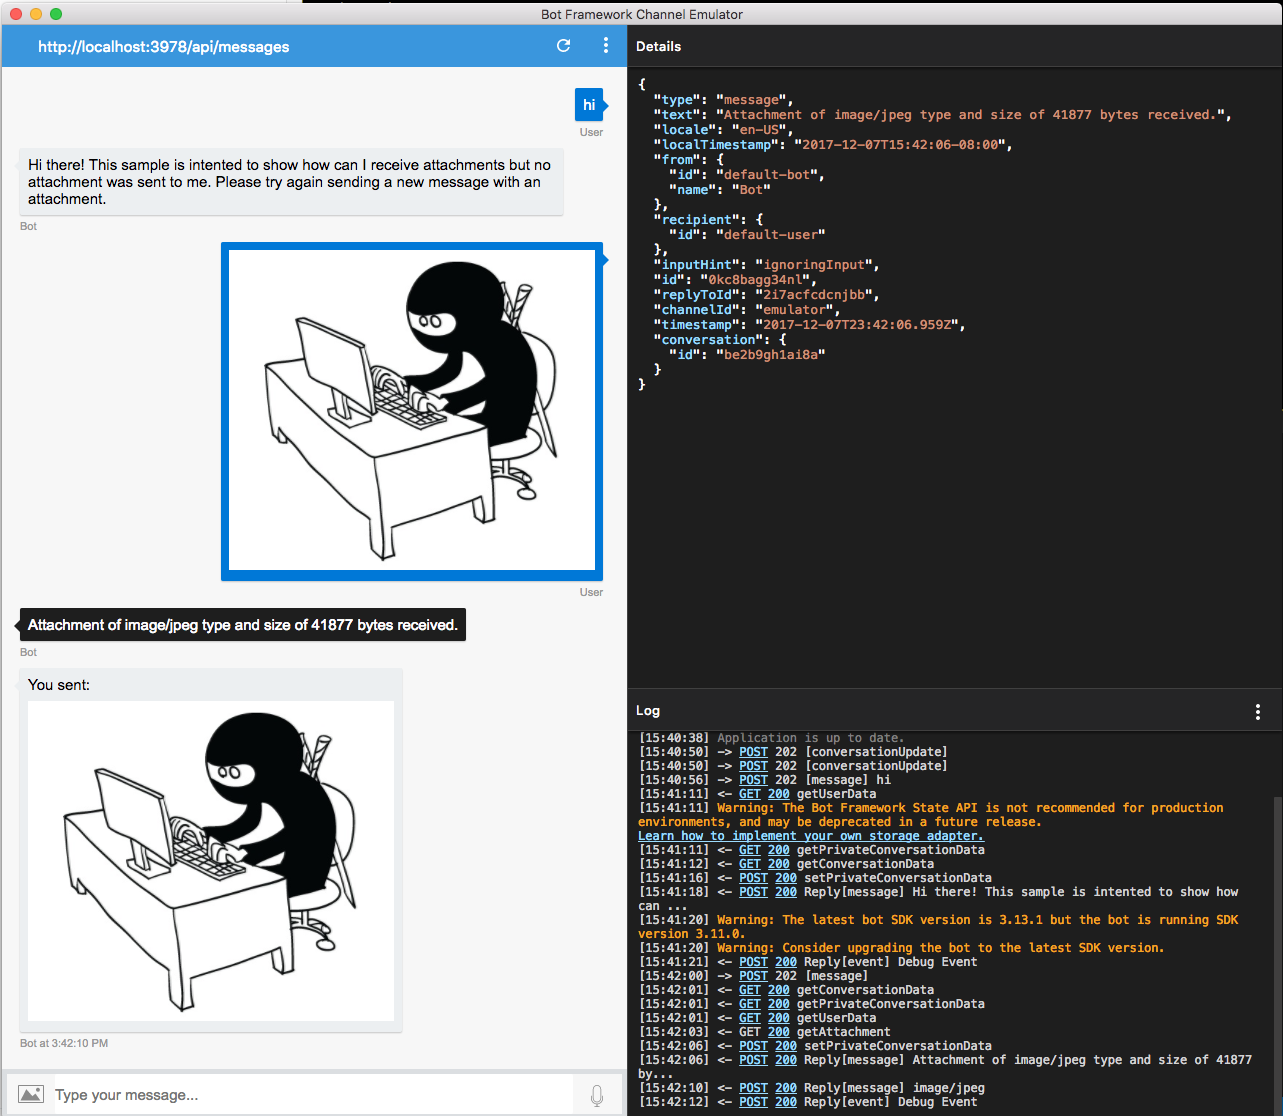
Task: Click the POST link for the 'hi' message entry
Action: [x=753, y=779]
